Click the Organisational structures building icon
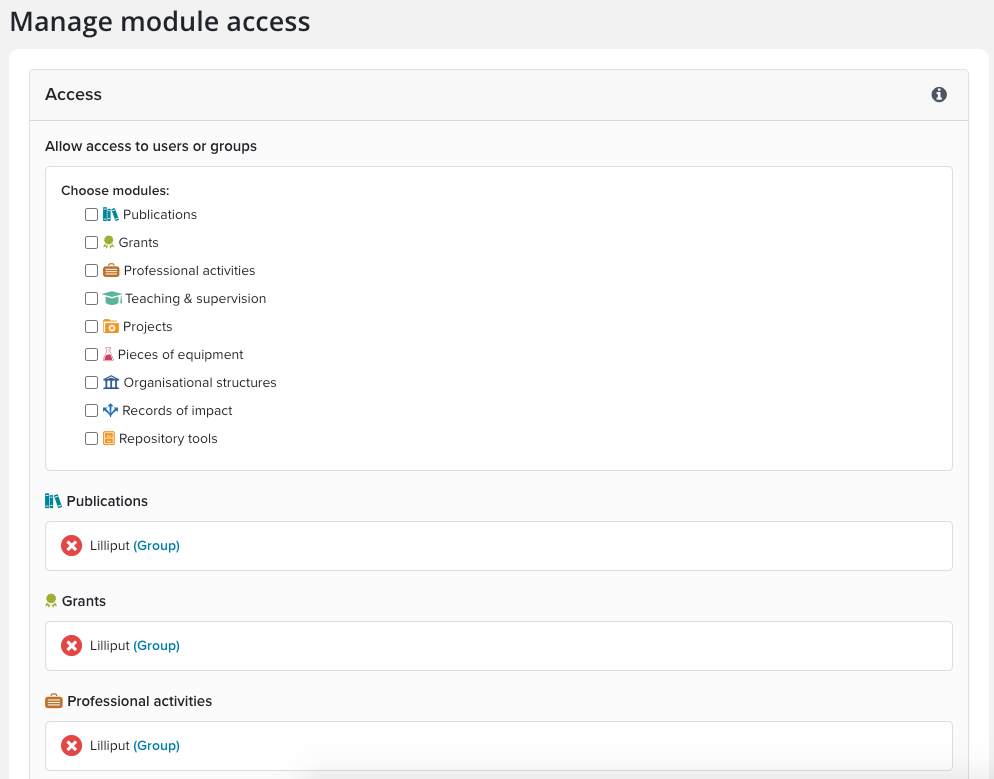994x779 pixels. click(111, 383)
